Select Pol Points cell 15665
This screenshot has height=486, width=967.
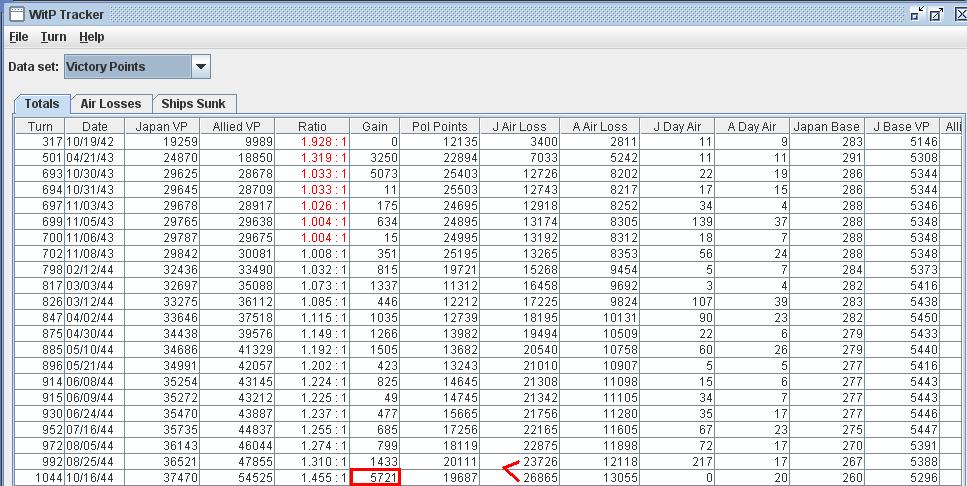439,414
